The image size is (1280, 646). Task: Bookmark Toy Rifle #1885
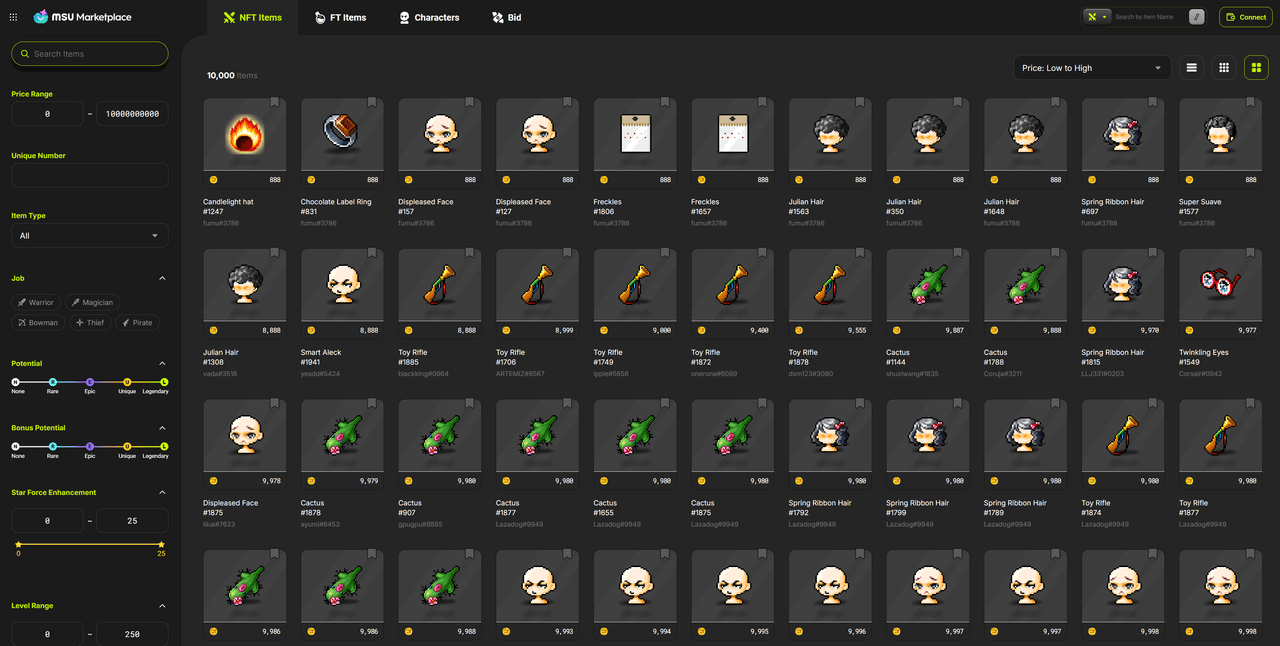pyautogui.click(x=469, y=253)
